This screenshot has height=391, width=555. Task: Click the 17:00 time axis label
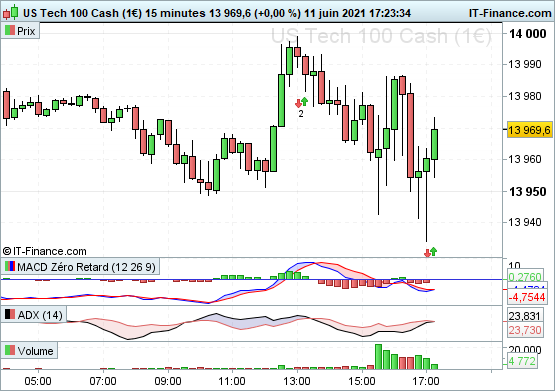coord(426,381)
